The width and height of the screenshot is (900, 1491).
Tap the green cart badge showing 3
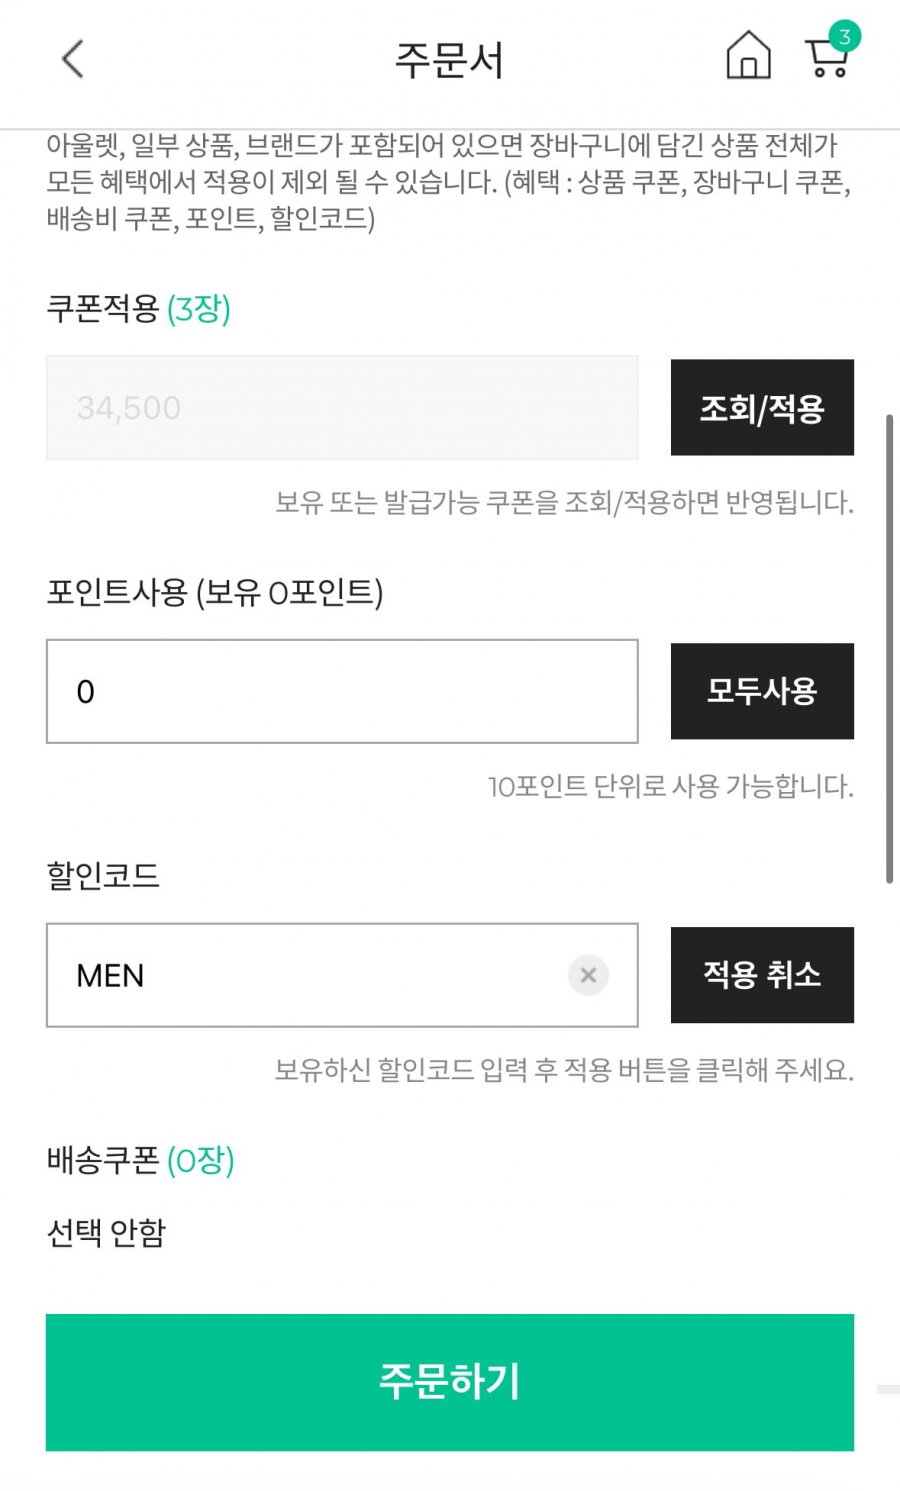[x=845, y=37]
